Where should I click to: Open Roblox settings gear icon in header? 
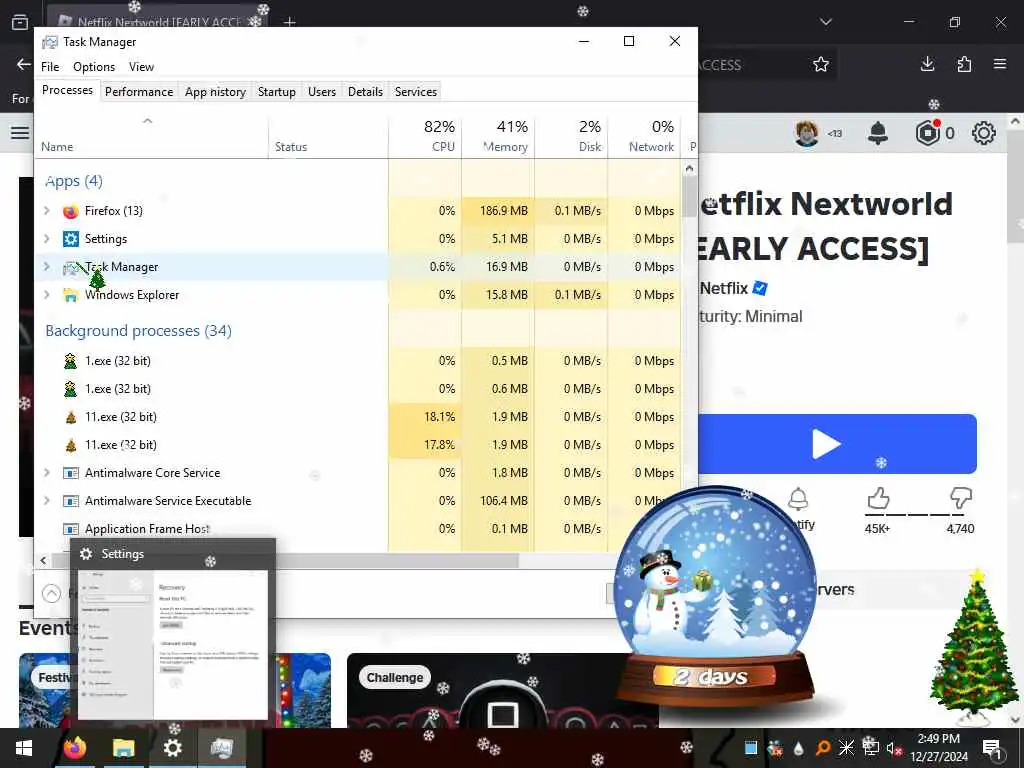[984, 133]
